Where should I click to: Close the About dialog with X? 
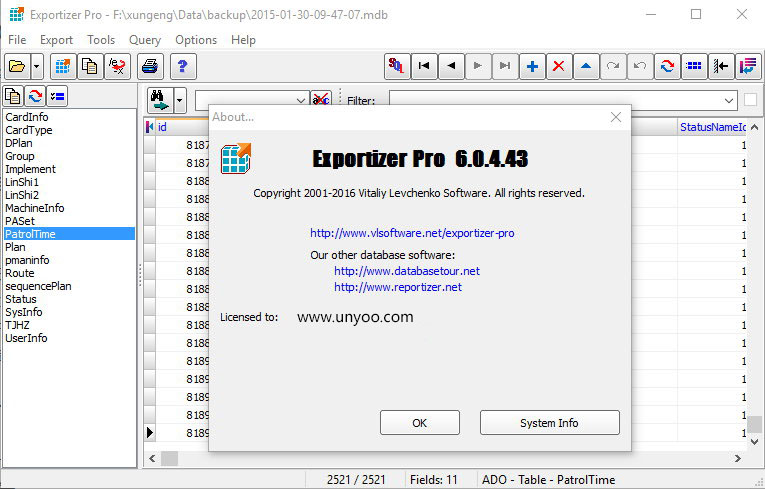tap(616, 117)
